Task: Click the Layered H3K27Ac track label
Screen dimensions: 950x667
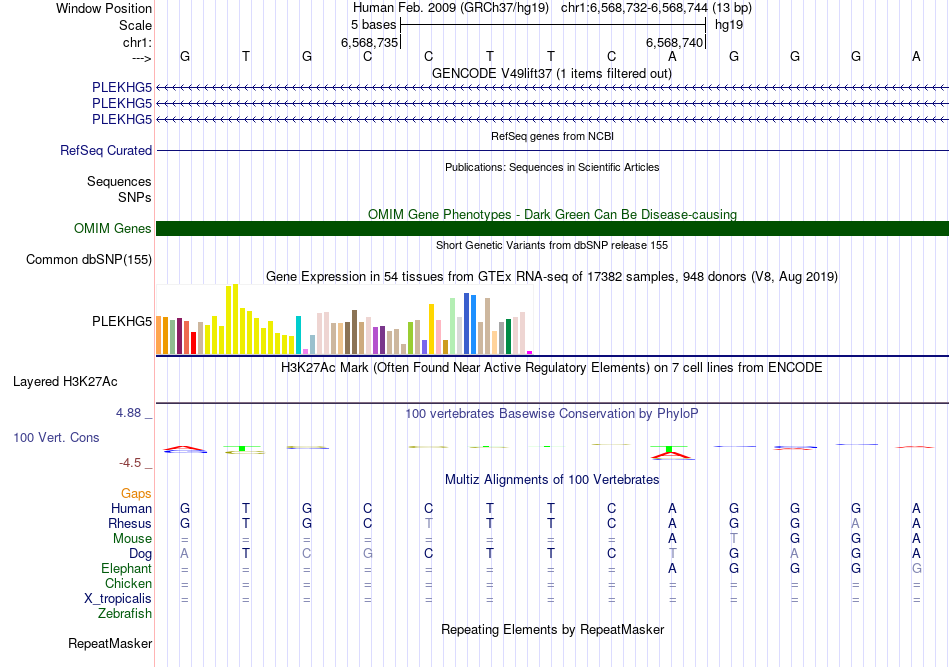Action: tap(65, 382)
